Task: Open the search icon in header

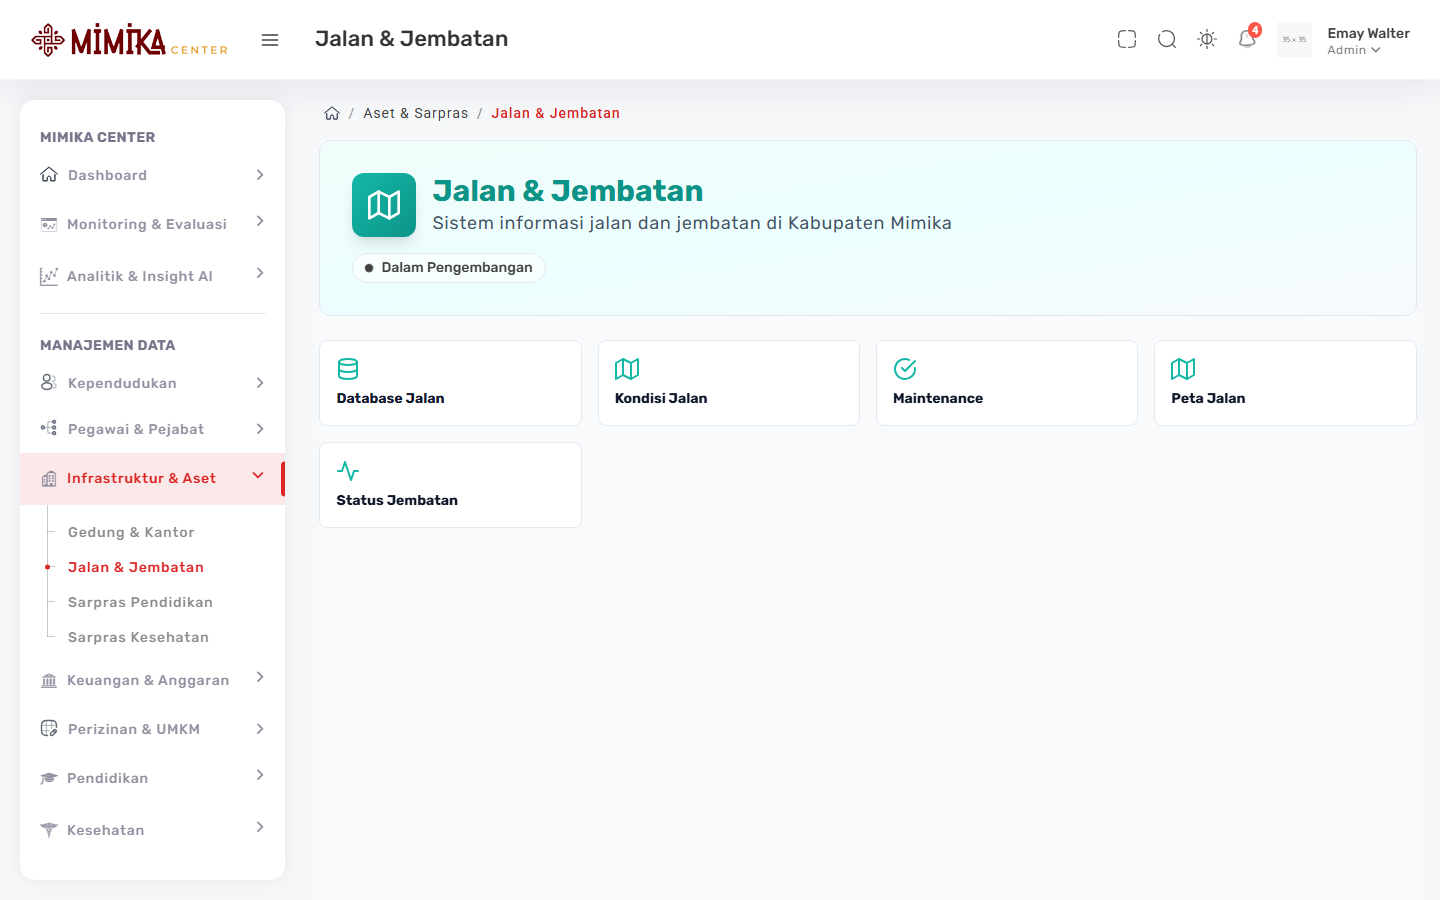Action: coord(1167,40)
